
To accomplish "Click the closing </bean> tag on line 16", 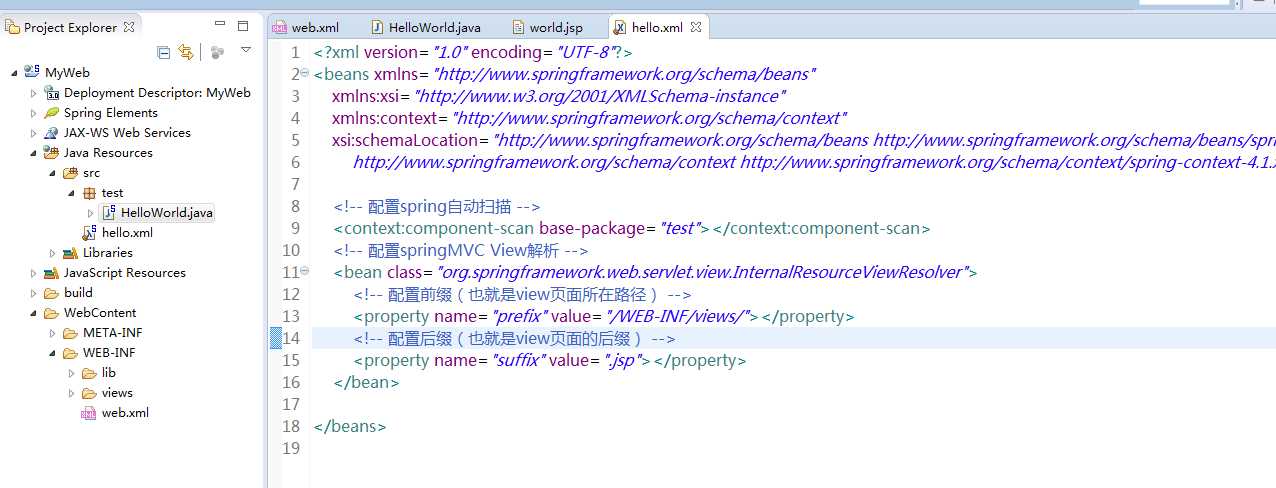I will tap(367, 382).
